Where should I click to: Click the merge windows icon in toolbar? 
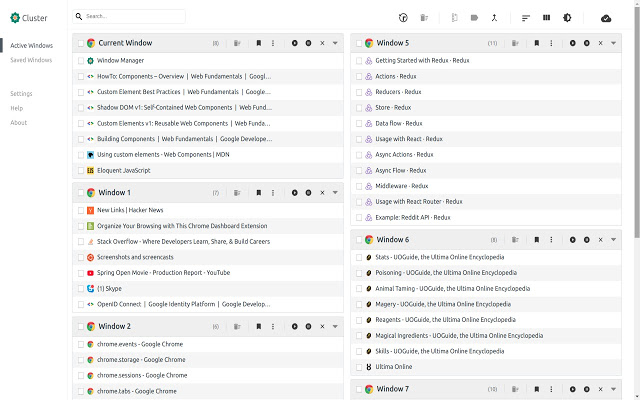click(494, 17)
